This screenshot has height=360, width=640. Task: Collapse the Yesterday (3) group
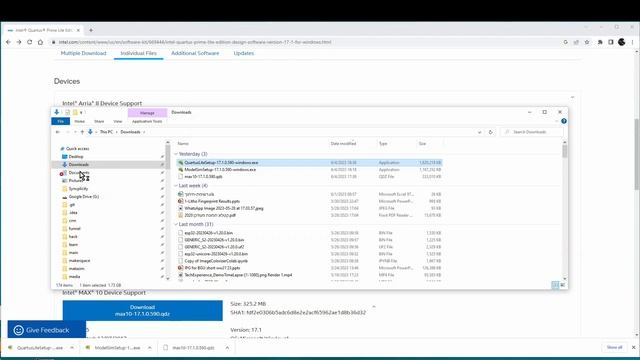click(x=176, y=154)
